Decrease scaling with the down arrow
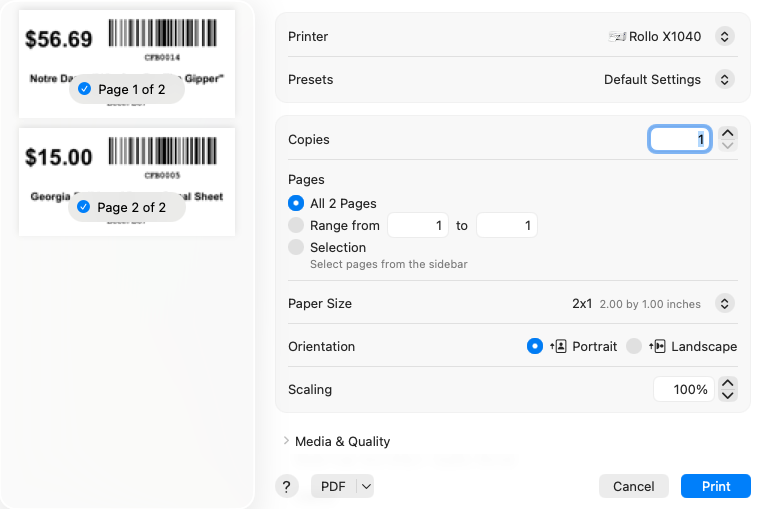Viewport: 758px width, 509px height. [x=728, y=395]
